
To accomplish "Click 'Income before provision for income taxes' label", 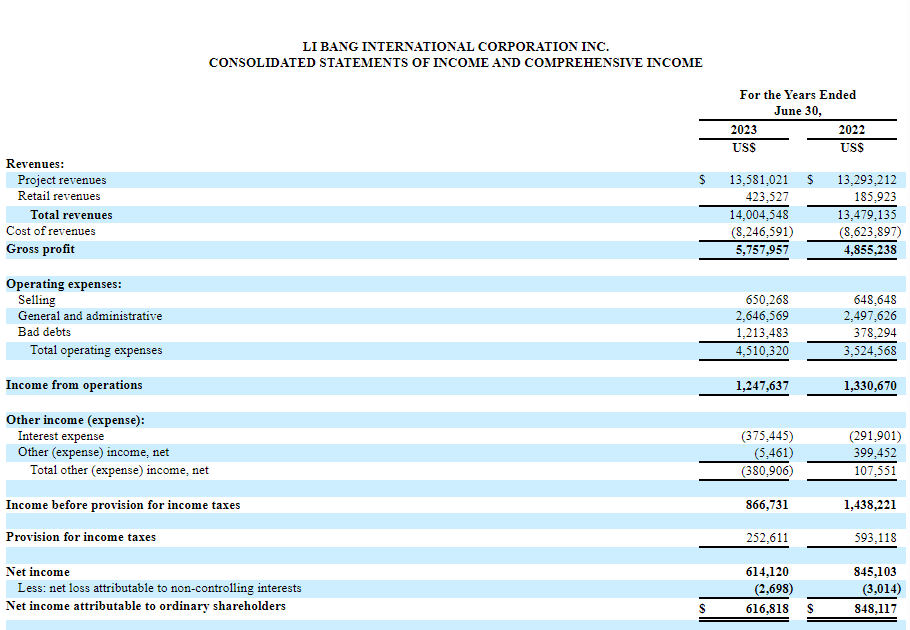I will (x=123, y=505).
